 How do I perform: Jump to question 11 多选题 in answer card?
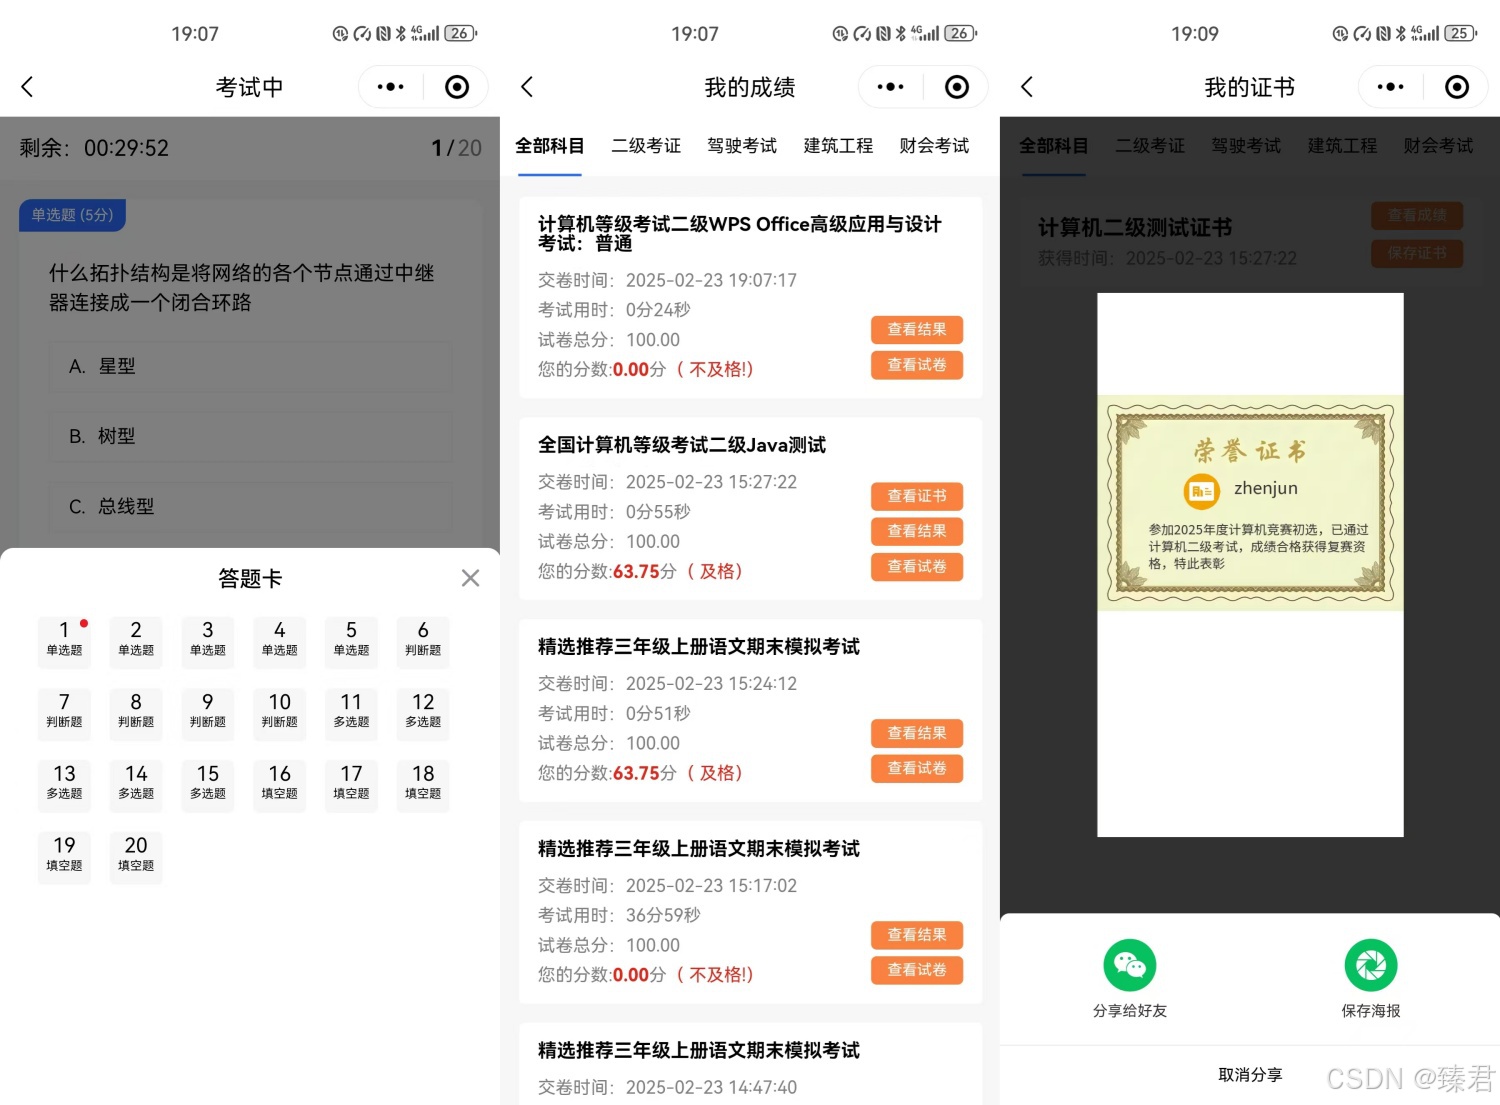click(351, 714)
